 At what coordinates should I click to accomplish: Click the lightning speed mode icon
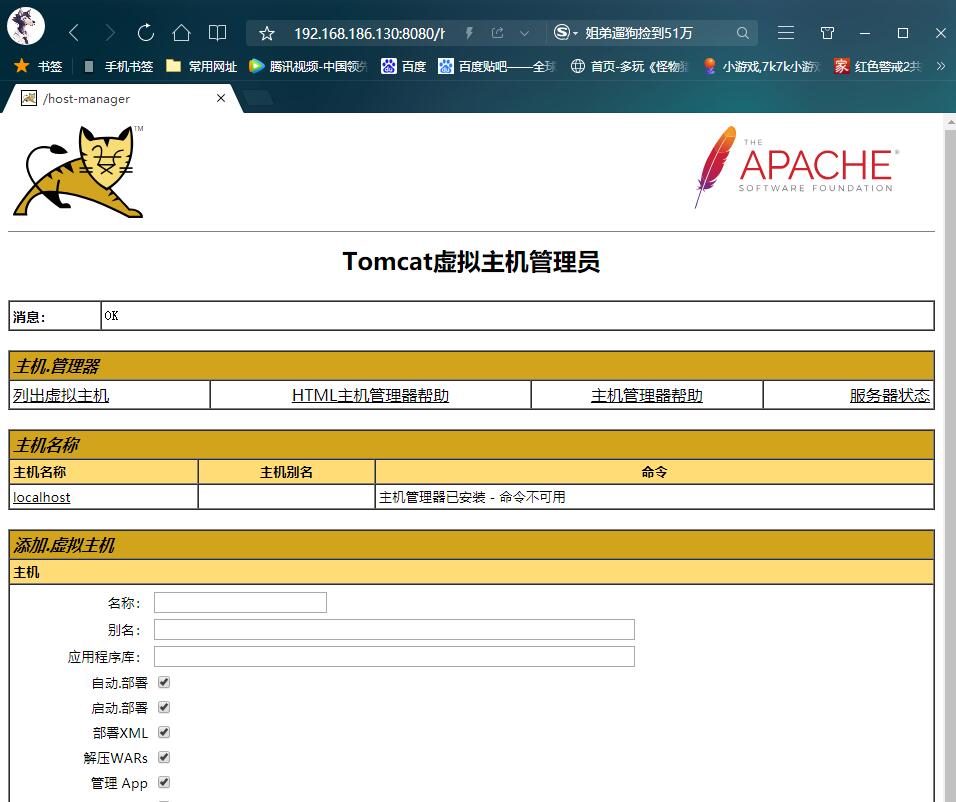pyautogui.click(x=469, y=33)
